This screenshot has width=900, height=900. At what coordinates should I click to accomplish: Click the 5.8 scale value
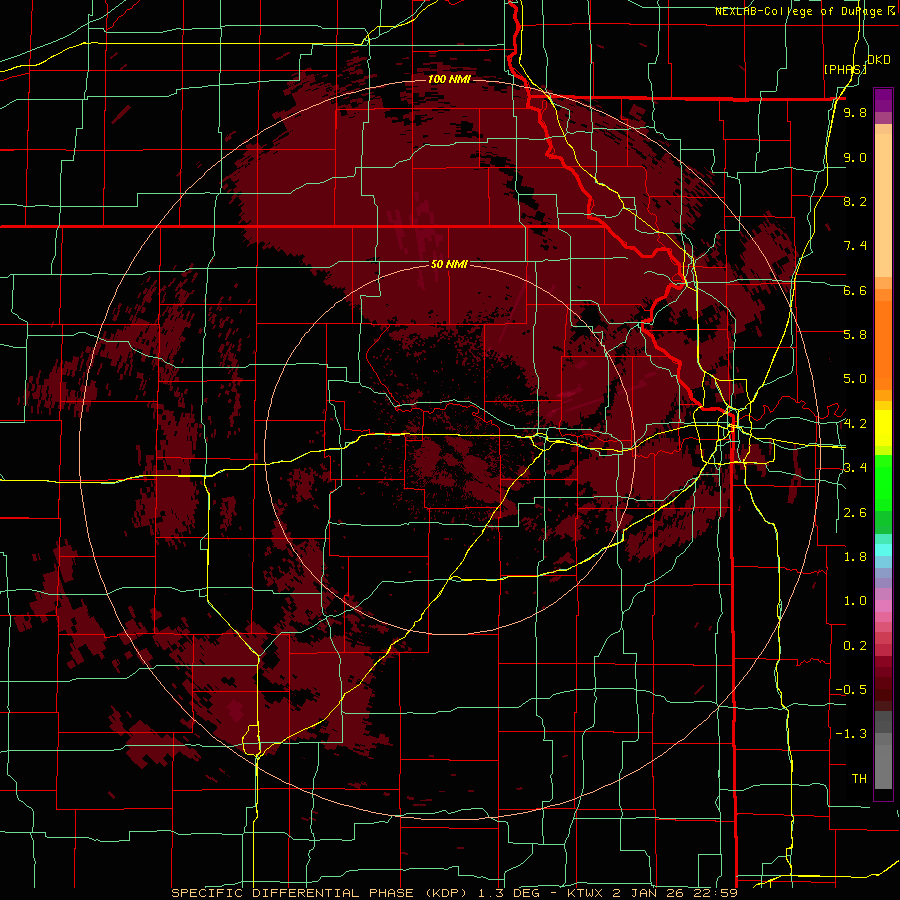click(x=855, y=335)
